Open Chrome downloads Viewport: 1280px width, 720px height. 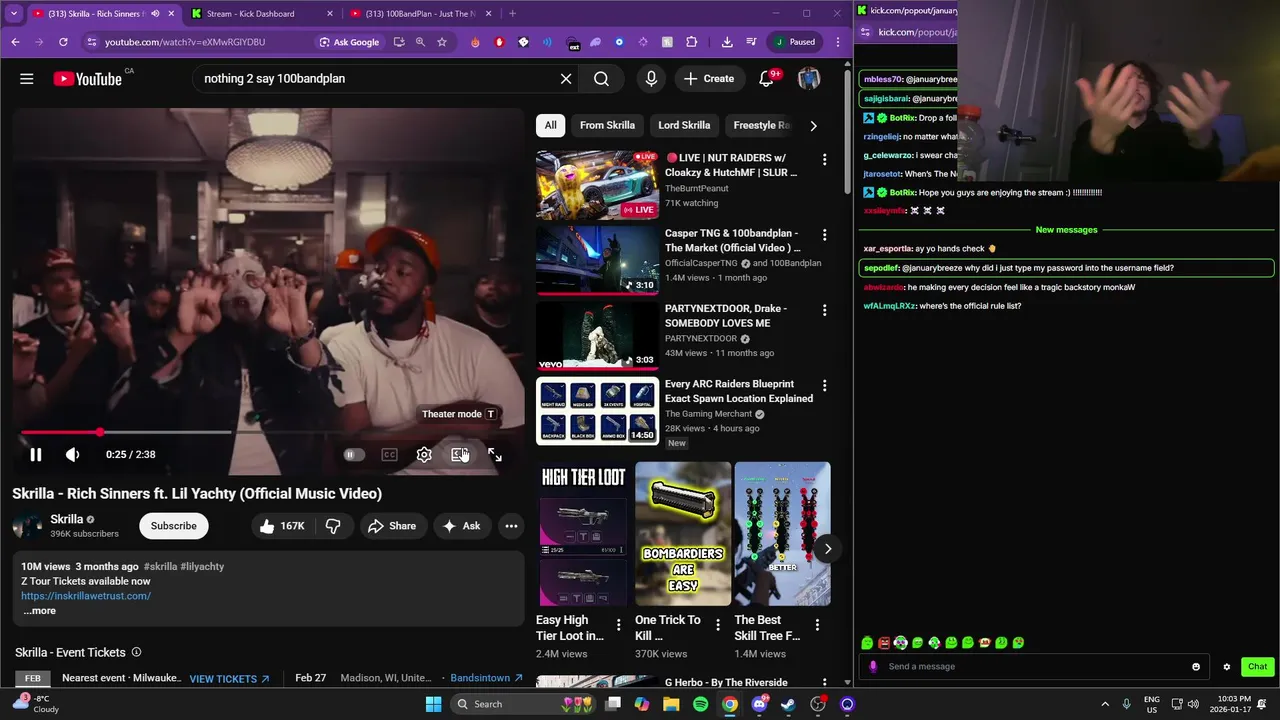(x=727, y=42)
